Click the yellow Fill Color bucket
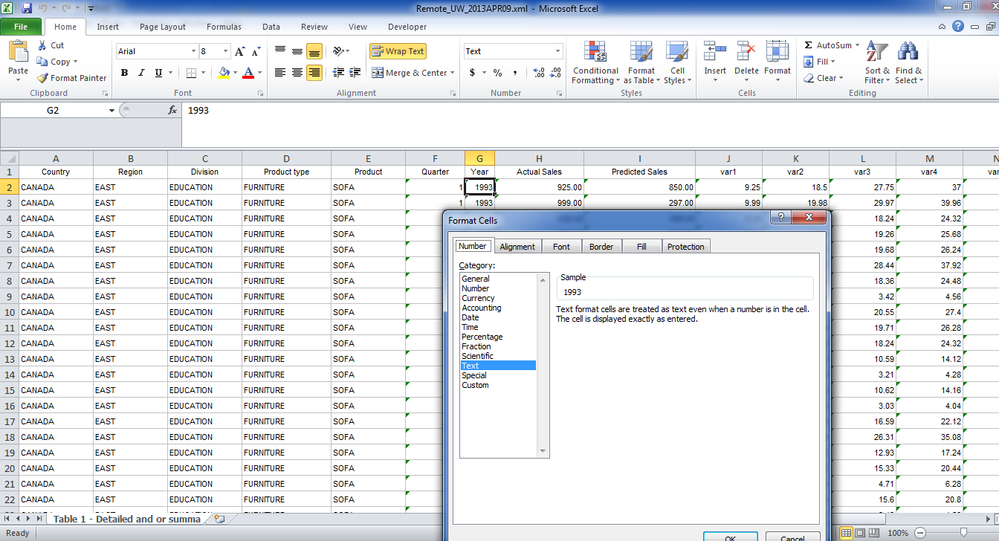 pos(223,73)
